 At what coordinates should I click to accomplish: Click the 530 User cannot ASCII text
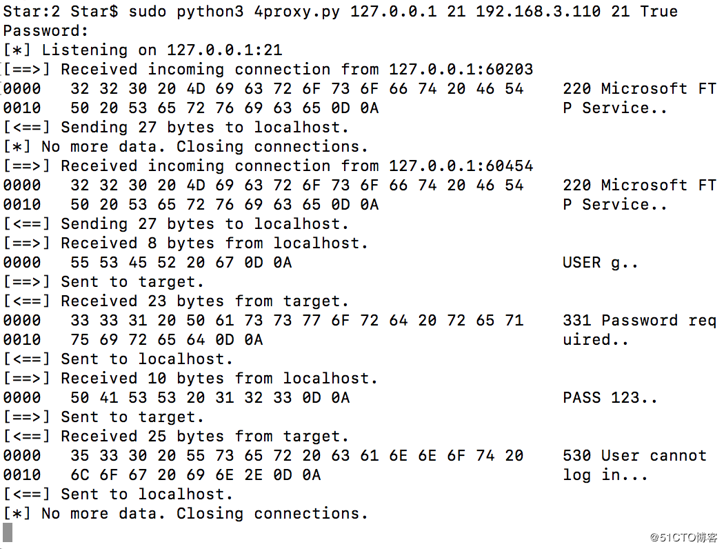click(x=634, y=456)
